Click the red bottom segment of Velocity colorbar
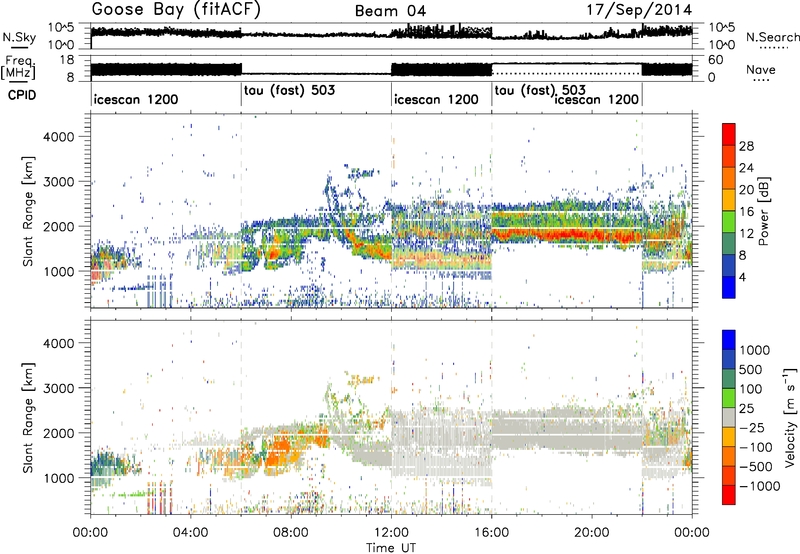The image size is (800, 554). coord(729,495)
